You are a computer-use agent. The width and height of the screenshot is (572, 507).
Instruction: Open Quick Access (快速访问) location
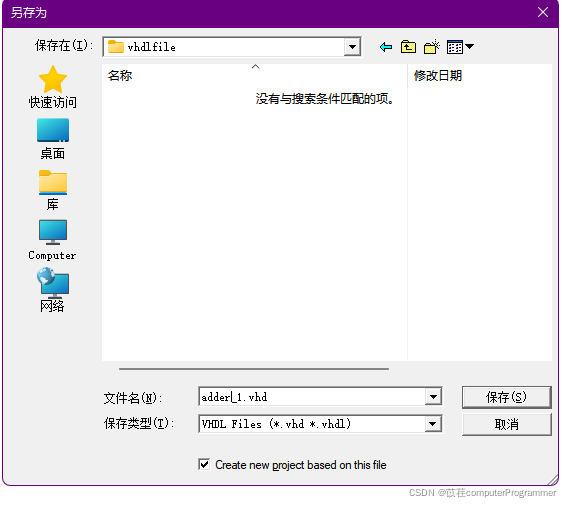53,87
